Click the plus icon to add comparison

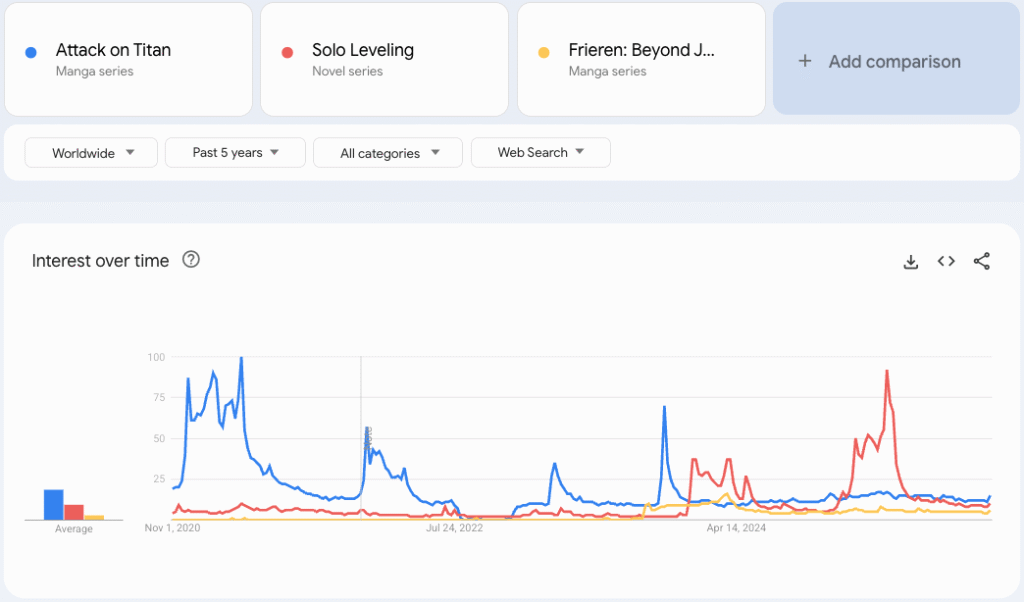click(805, 61)
